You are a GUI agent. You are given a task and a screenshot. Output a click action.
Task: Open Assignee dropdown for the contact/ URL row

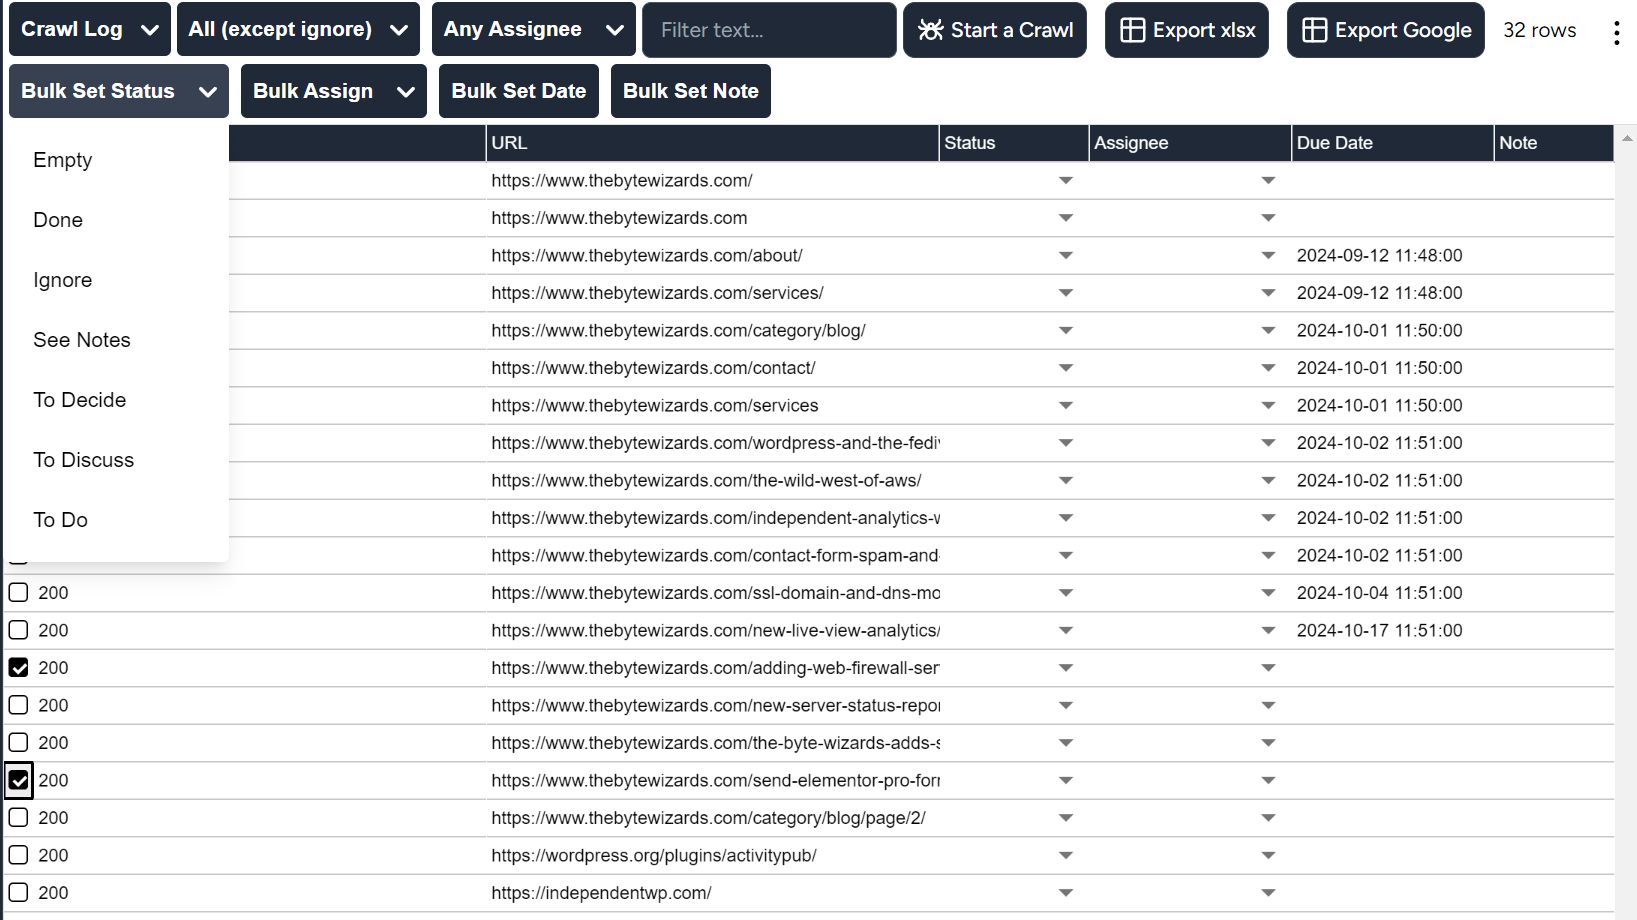(x=1268, y=368)
